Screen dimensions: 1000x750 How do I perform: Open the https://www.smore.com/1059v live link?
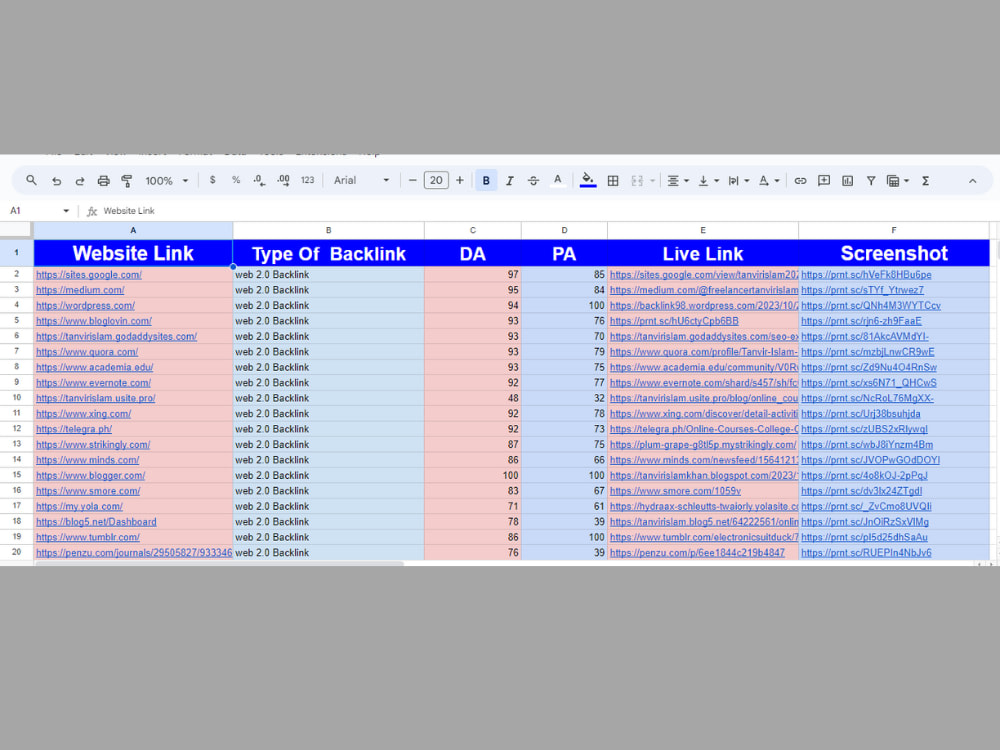click(x=675, y=491)
